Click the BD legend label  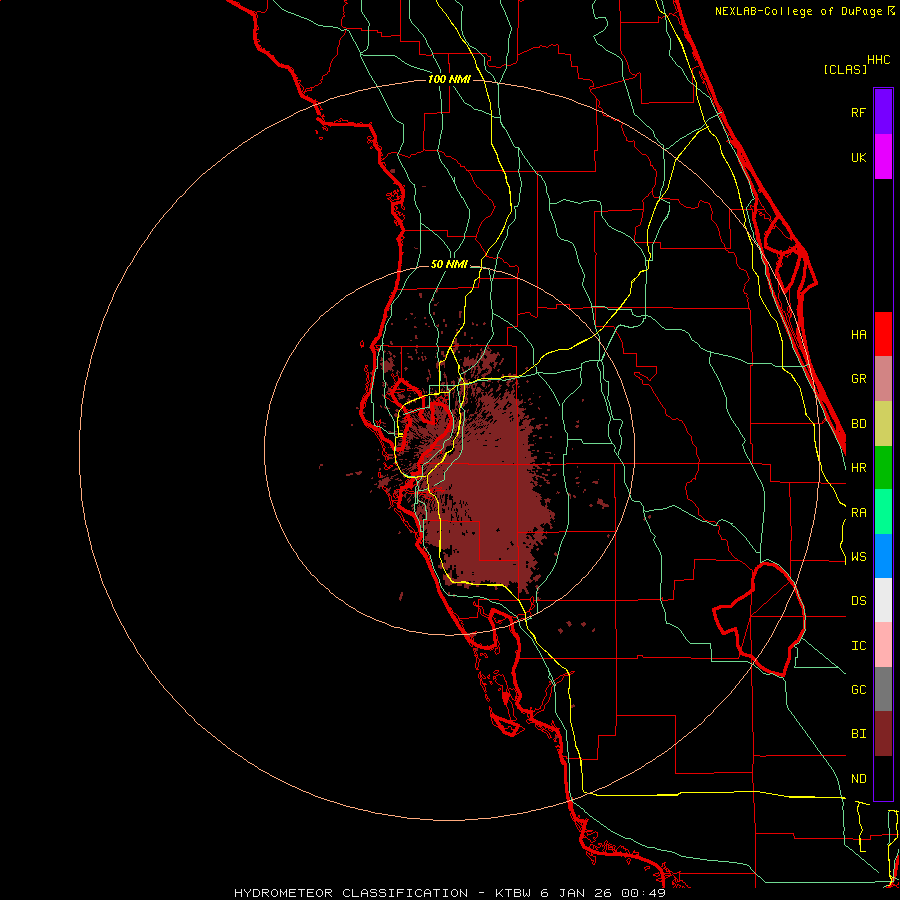[858, 424]
